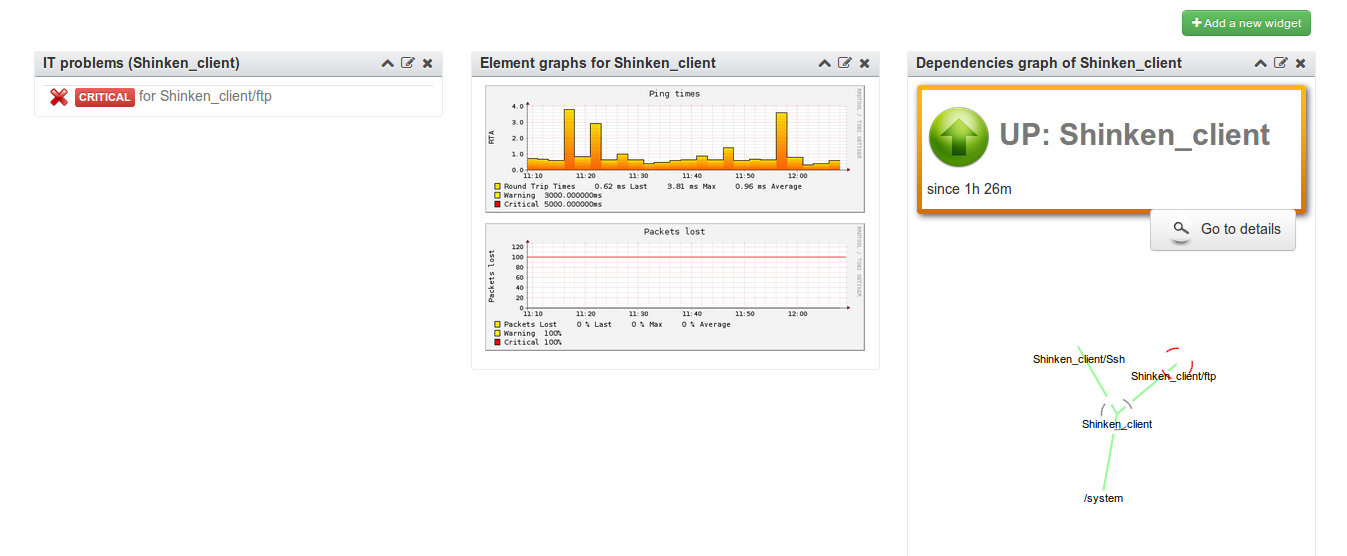Open the Packets lost graph
This screenshot has width=1347, height=556.
point(675,286)
